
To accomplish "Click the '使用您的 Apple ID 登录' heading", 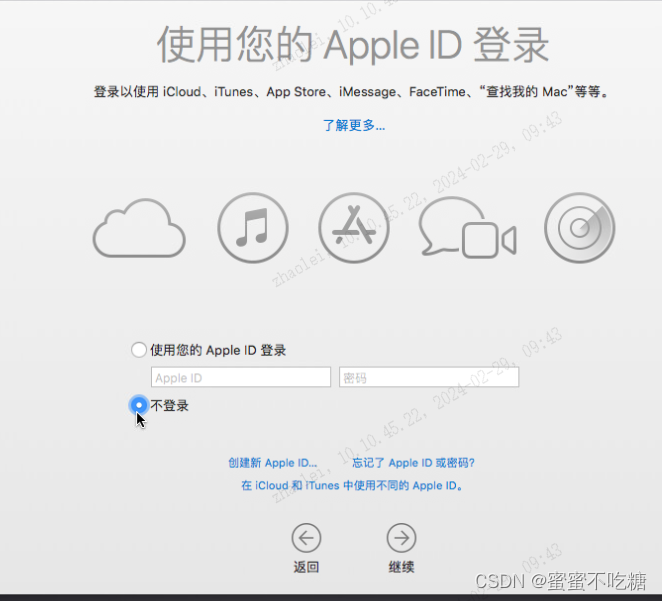I will pyautogui.click(x=353, y=45).
